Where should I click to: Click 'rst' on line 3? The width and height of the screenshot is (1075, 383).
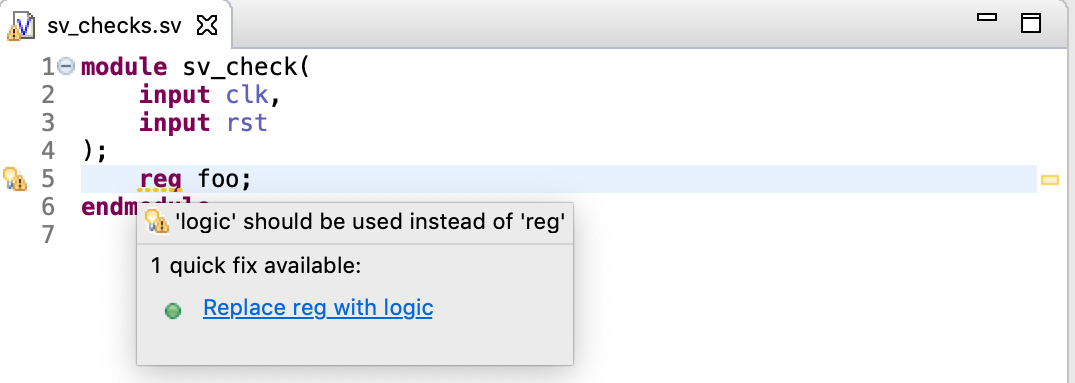point(247,123)
